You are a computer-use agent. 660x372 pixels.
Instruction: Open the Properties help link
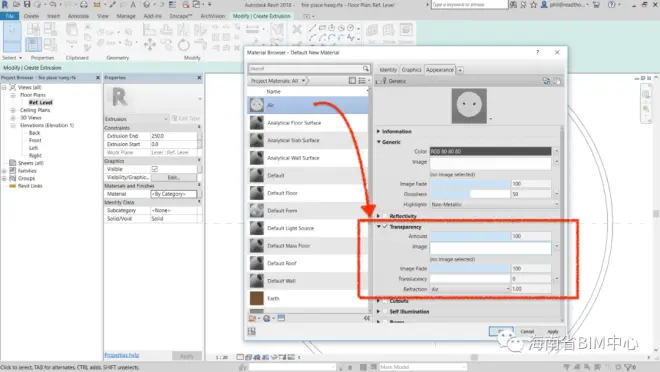click(x=122, y=355)
